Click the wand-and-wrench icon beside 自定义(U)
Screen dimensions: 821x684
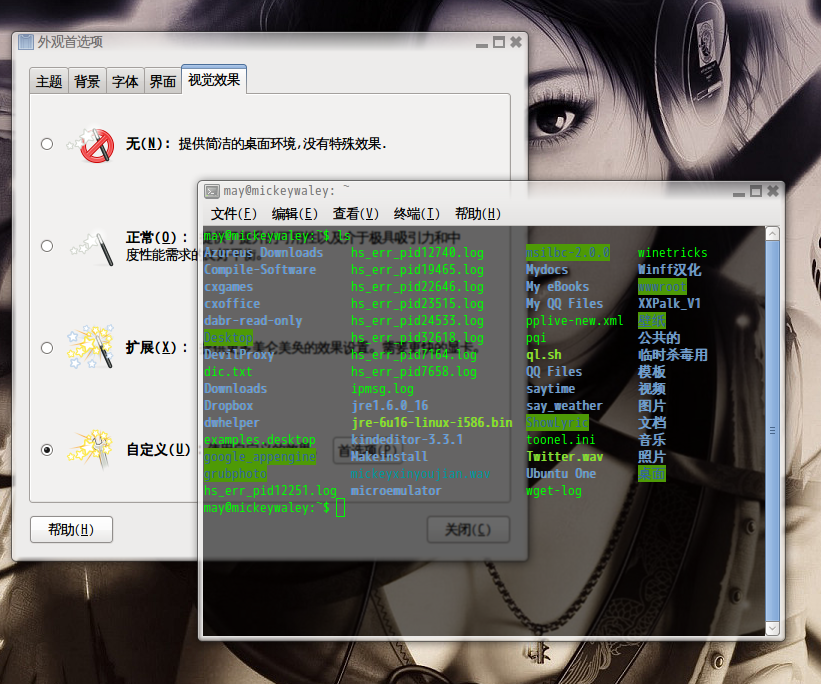90,449
